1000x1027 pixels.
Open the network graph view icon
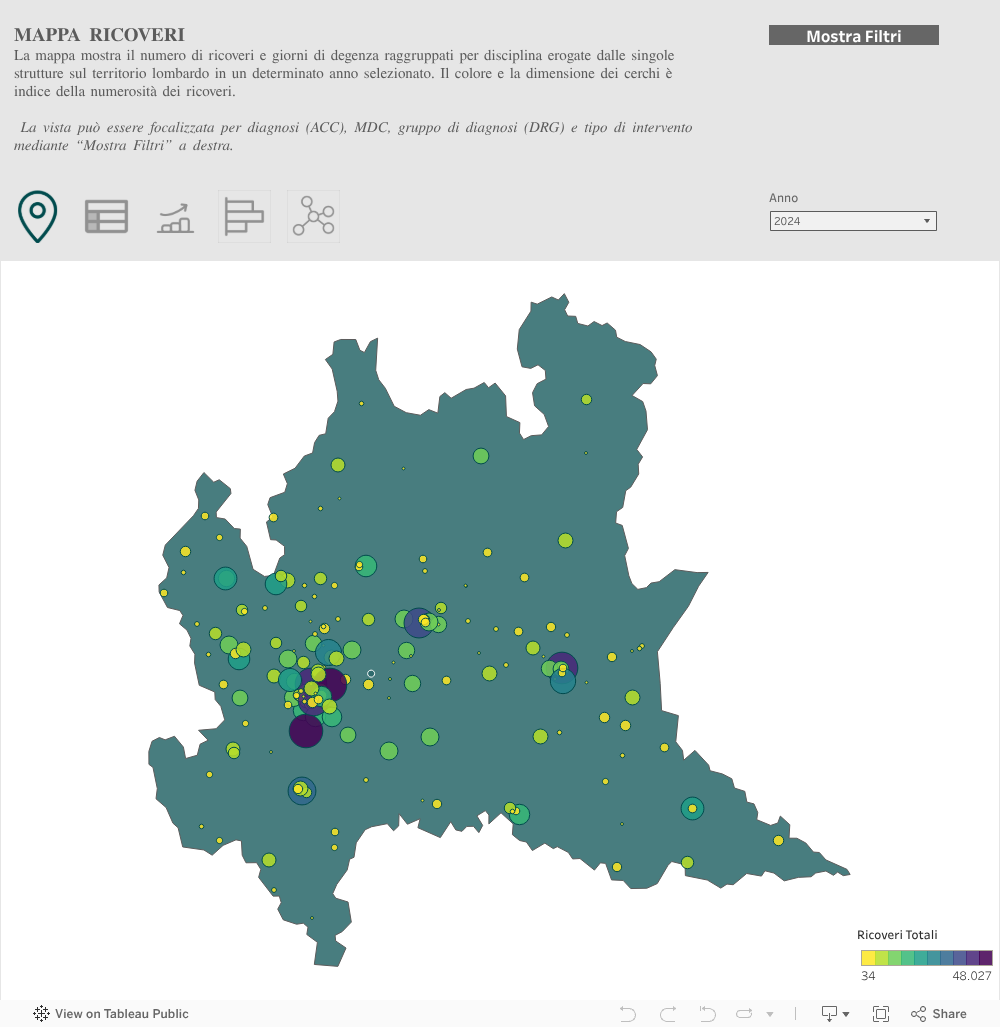click(313, 216)
